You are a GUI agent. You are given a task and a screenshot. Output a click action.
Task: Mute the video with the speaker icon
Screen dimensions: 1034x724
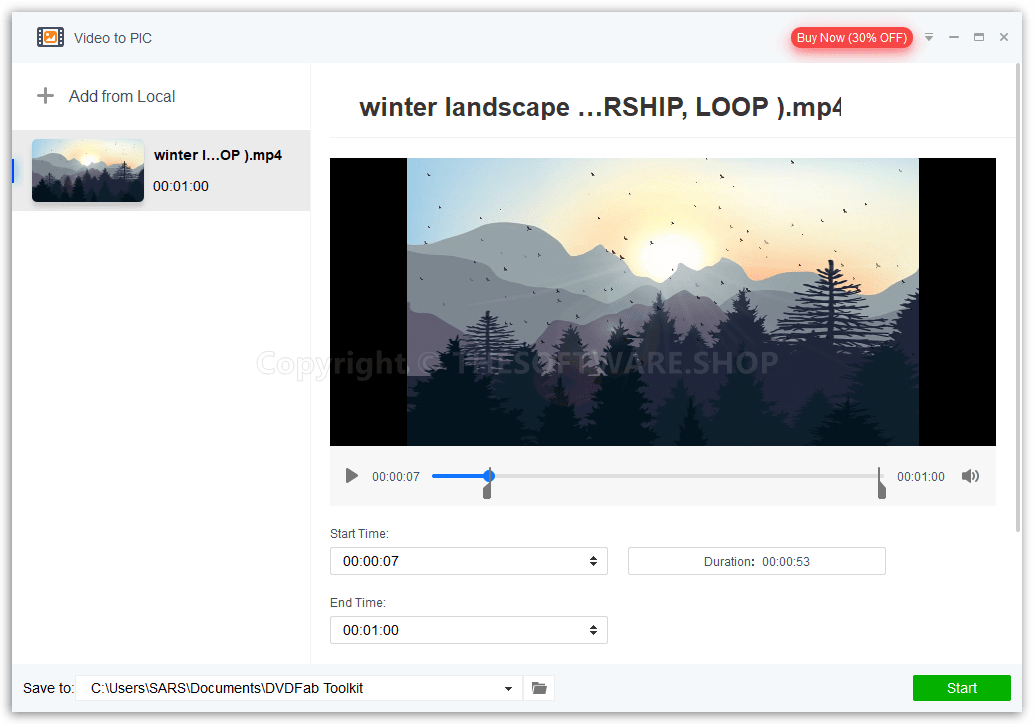(x=970, y=476)
